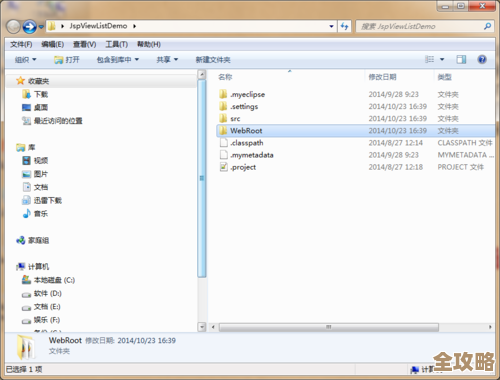Open the 音乐 library
The image size is (500, 380).
point(41,214)
